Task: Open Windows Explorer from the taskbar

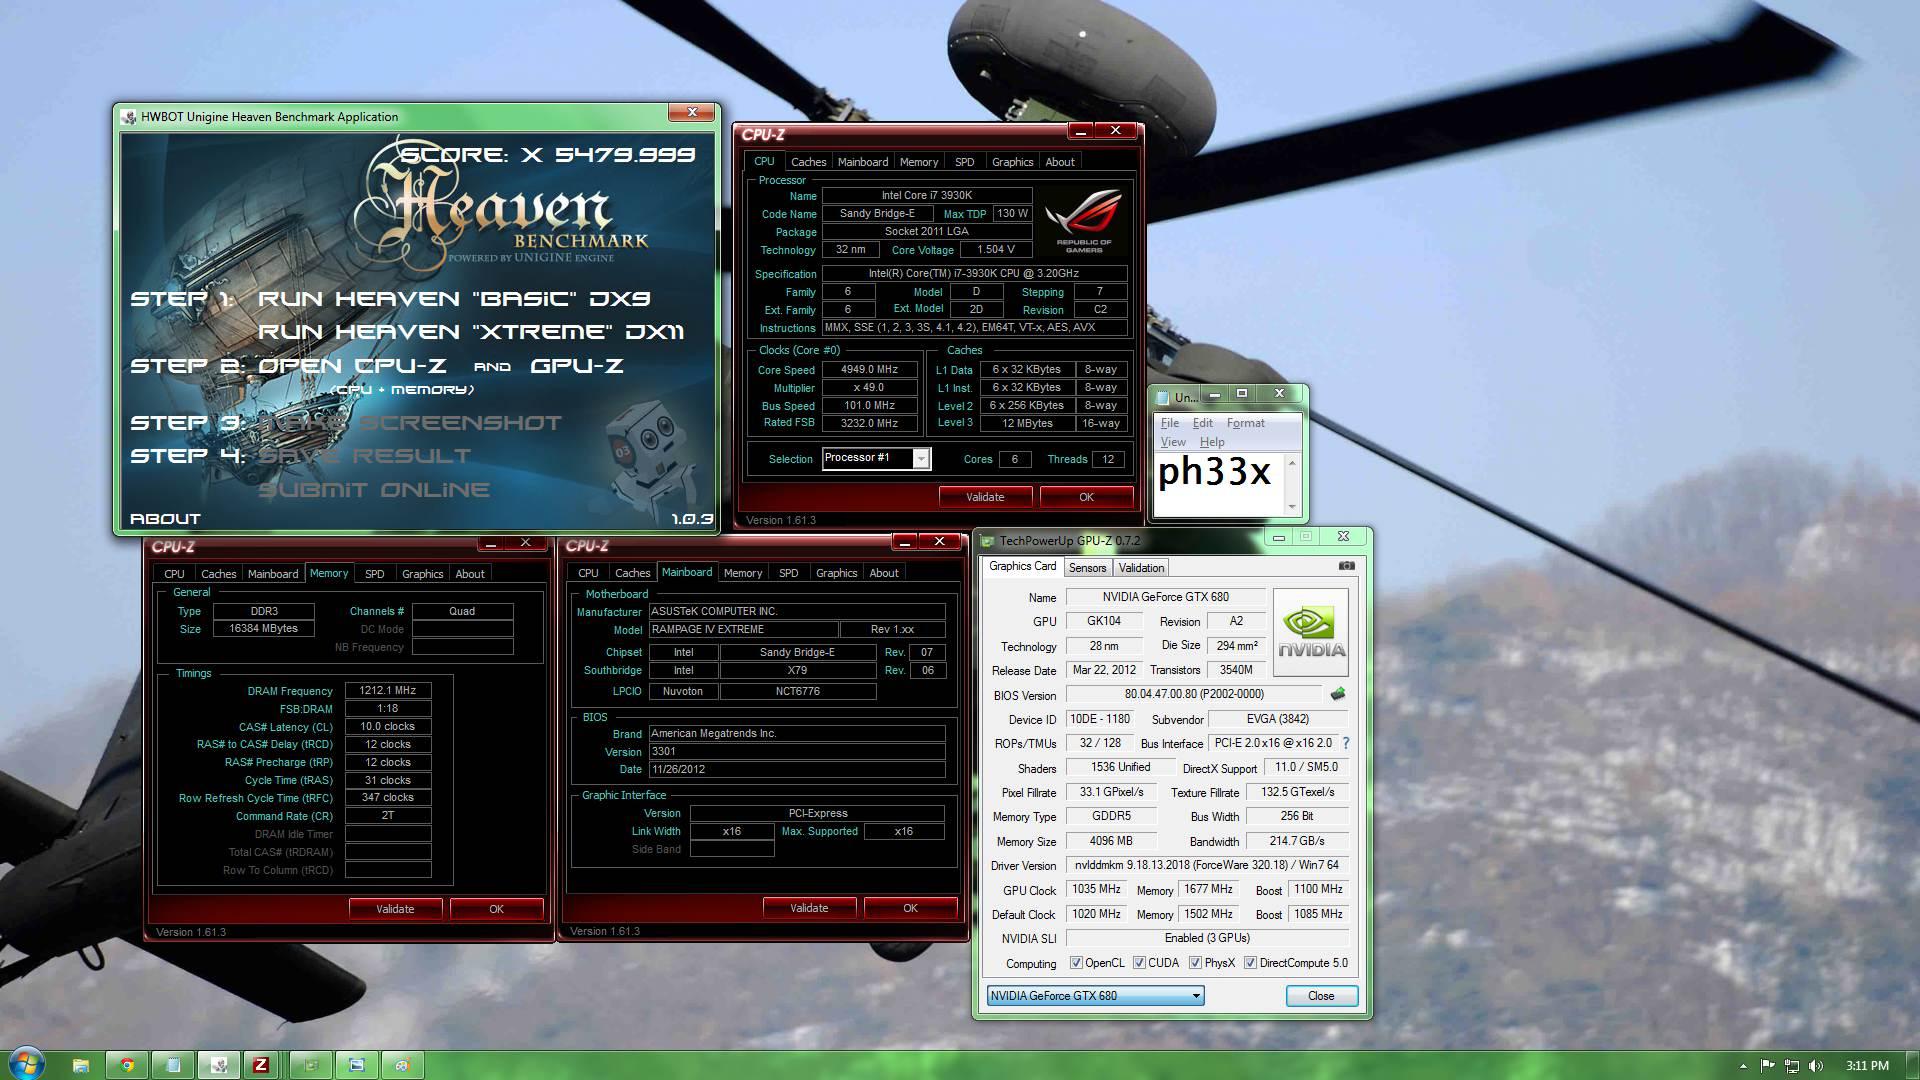Action: click(x=81, y=1065)
